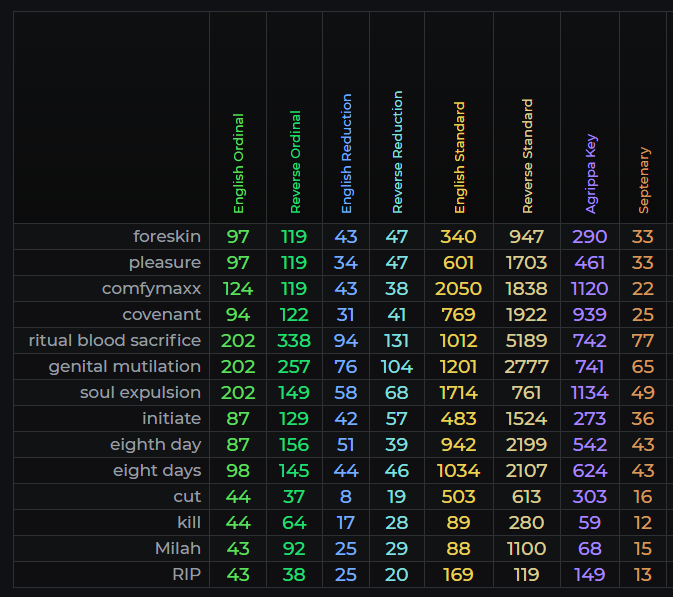The image size is (673, 597).
Task: Select the 'eighth day' row label
Action: 155,445
